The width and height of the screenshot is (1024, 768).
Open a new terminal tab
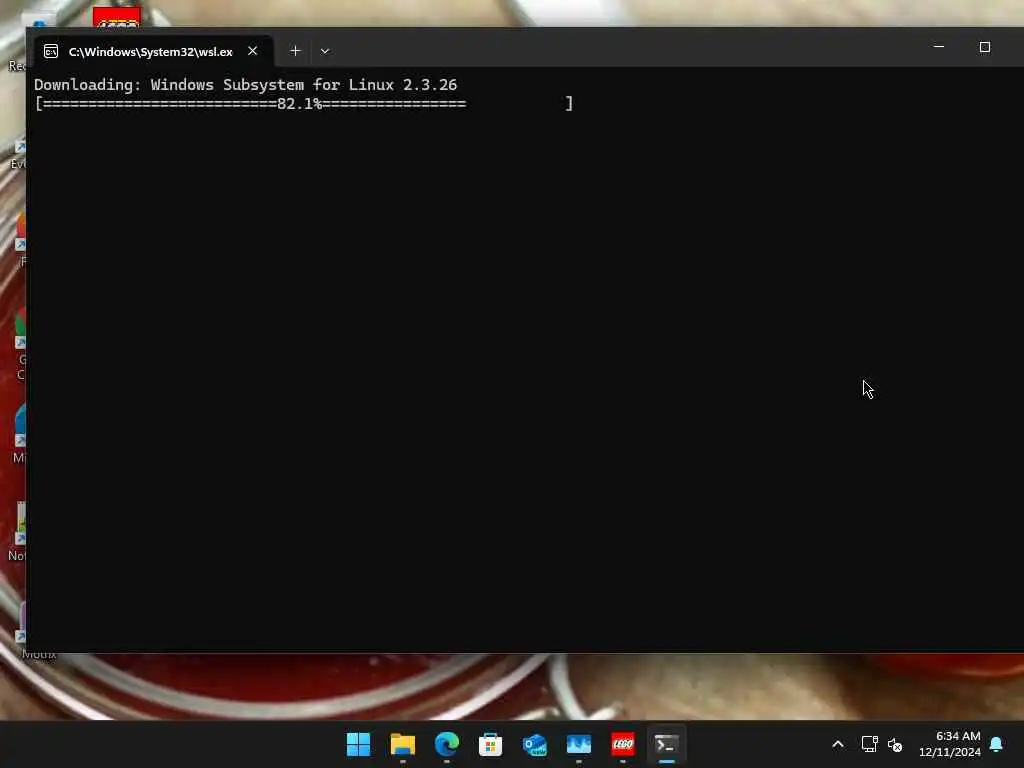(x=295, y=51)
